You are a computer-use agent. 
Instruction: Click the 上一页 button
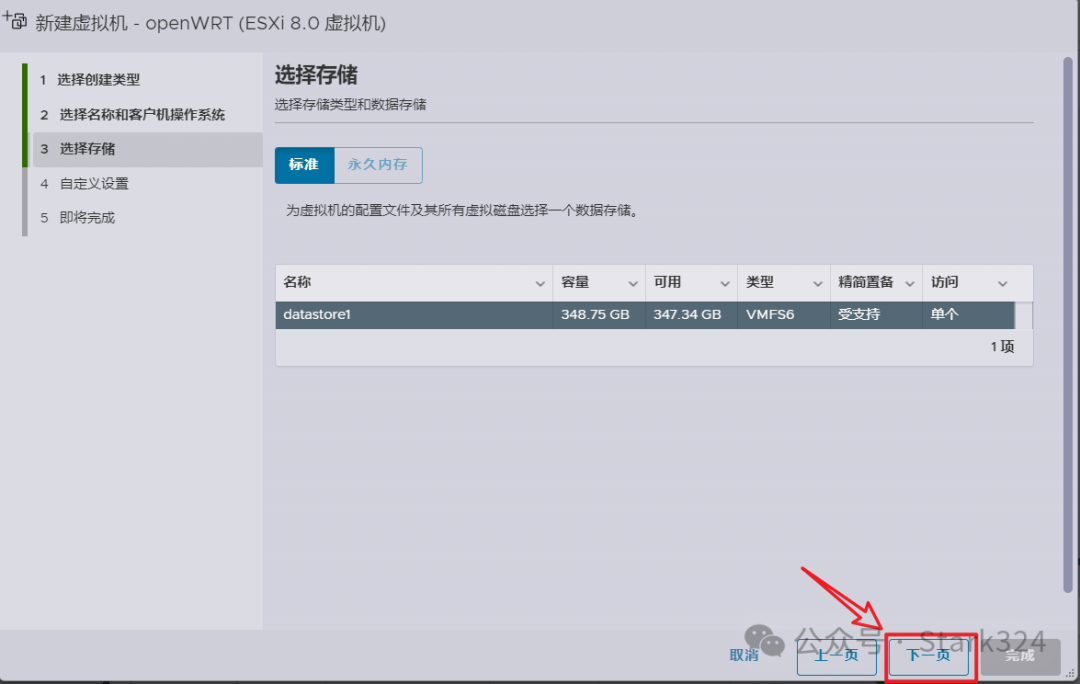(837, 657)
